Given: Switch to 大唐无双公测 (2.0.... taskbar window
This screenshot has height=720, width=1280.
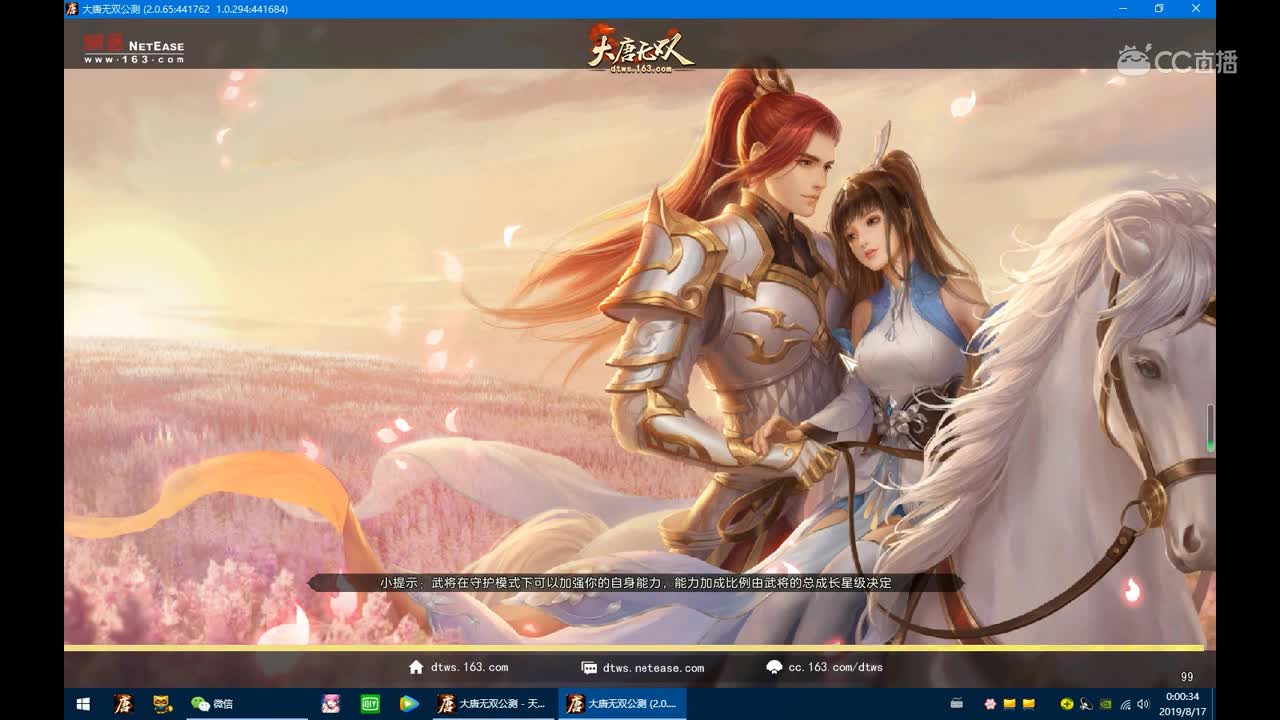Looking at the screenshot, I should [x=622, y=704].
